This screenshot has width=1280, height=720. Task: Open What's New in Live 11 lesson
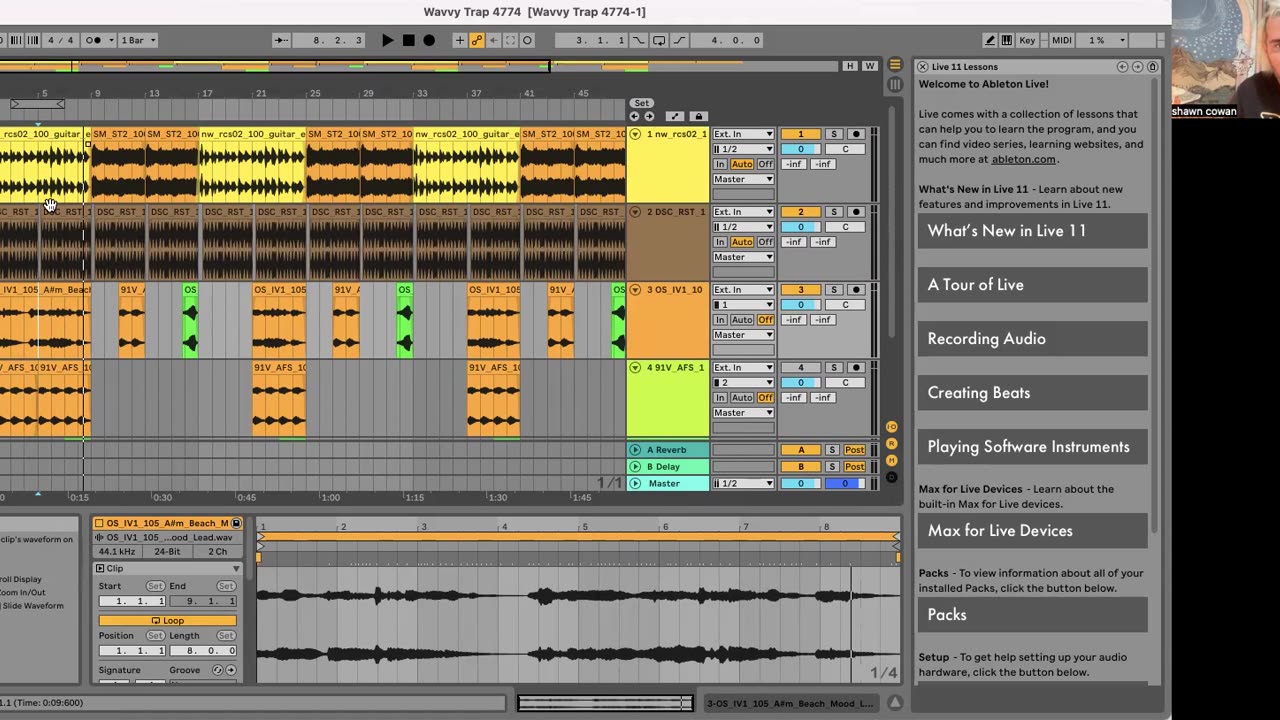[1032, 231]
